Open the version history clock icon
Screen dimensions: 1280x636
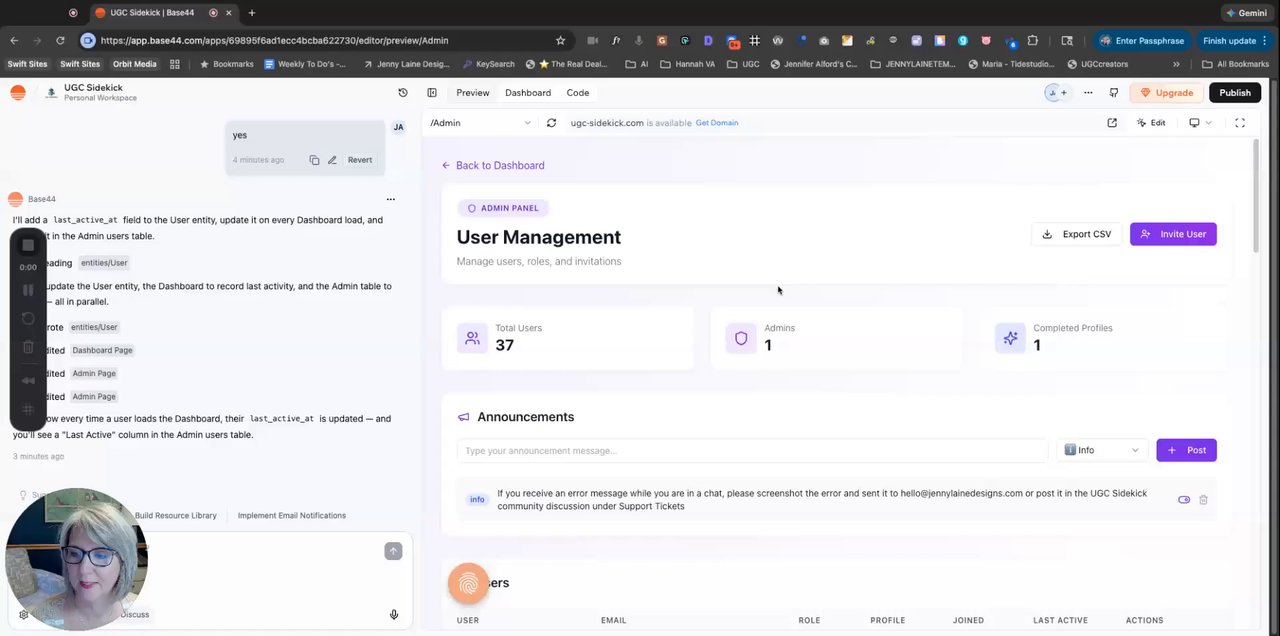pos(403,93)
